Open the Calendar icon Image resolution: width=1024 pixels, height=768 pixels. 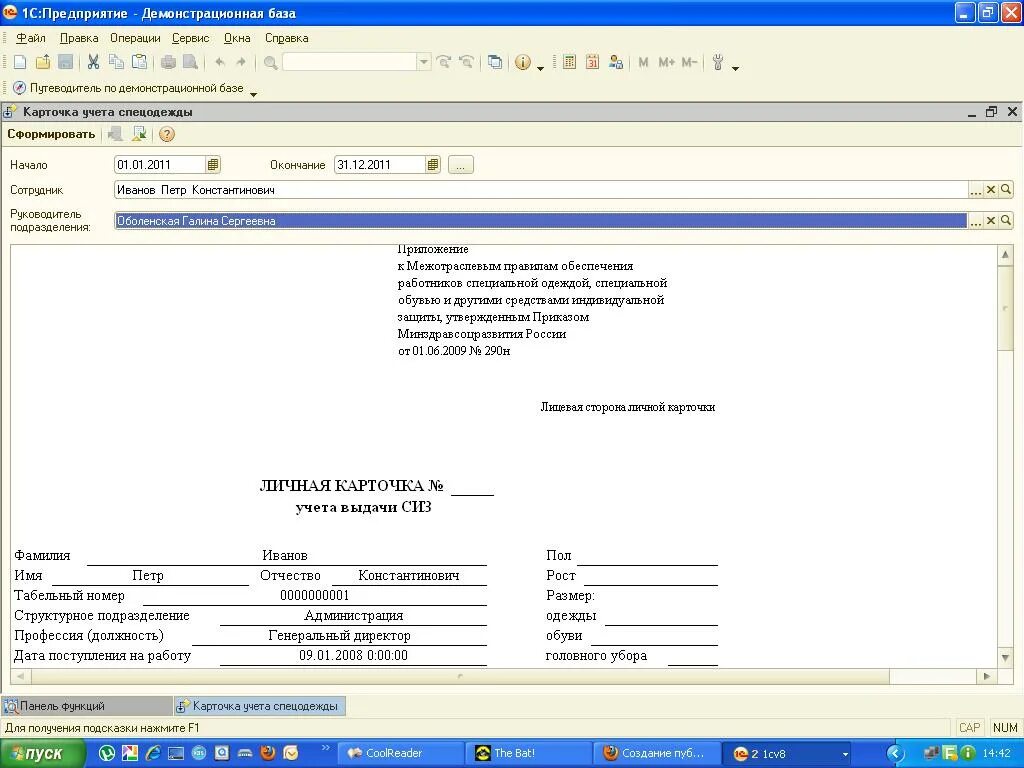pos(592,62)
